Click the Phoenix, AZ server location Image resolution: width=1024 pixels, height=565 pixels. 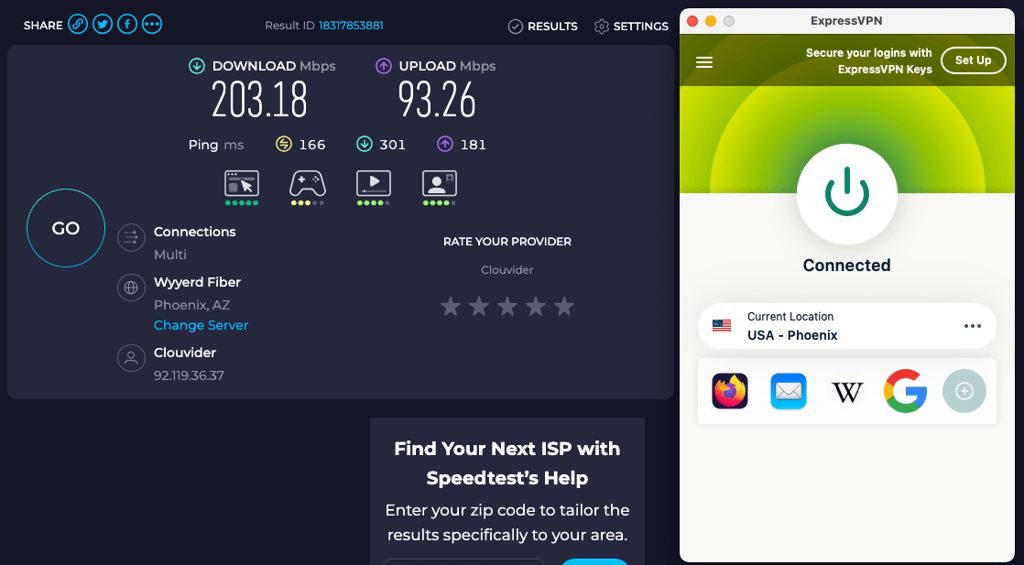[192, 305]
